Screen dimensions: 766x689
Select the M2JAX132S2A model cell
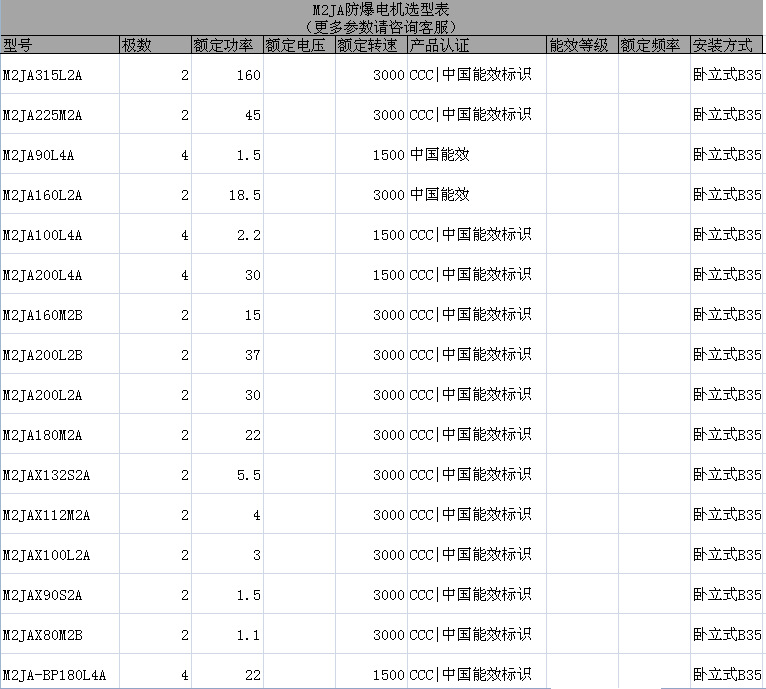(x=59, y=475)
